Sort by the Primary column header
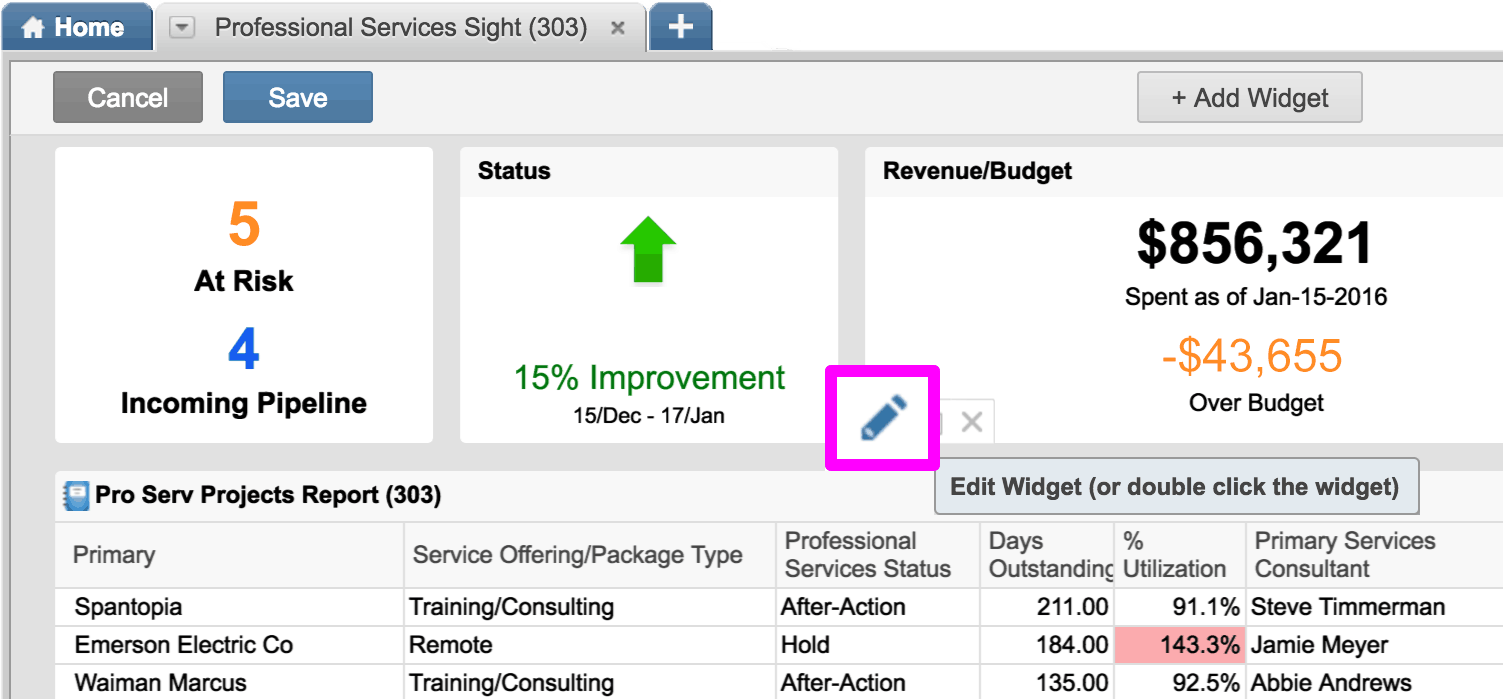 pyautogui.click(x=114, y=555)
